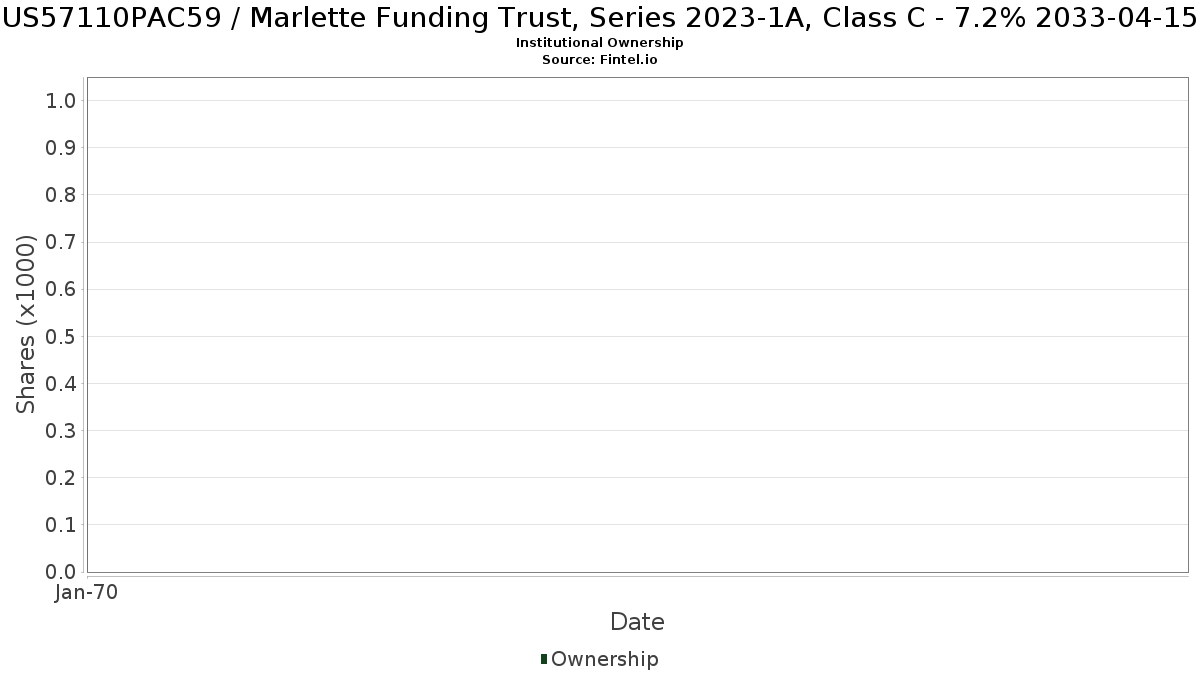1200x675 pixels.
Task: Click the 0.3 y-axis tick label
Action: tap(61, 431)
